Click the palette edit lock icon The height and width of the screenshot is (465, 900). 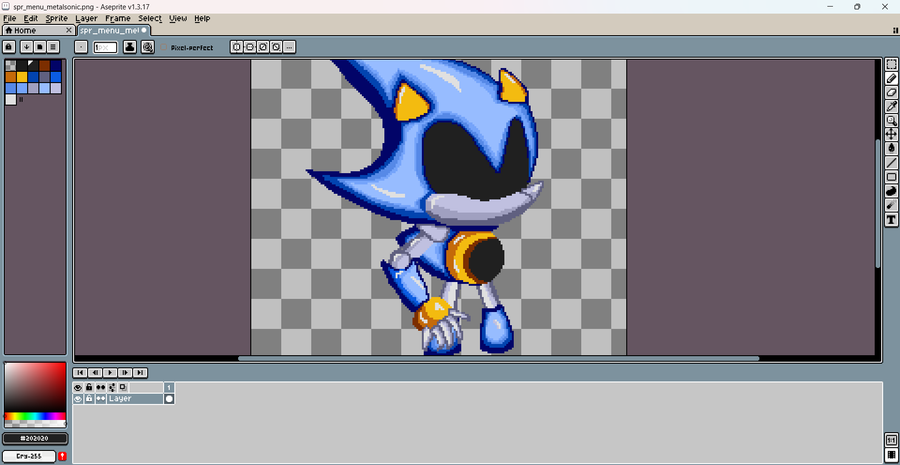click(9, 47)
